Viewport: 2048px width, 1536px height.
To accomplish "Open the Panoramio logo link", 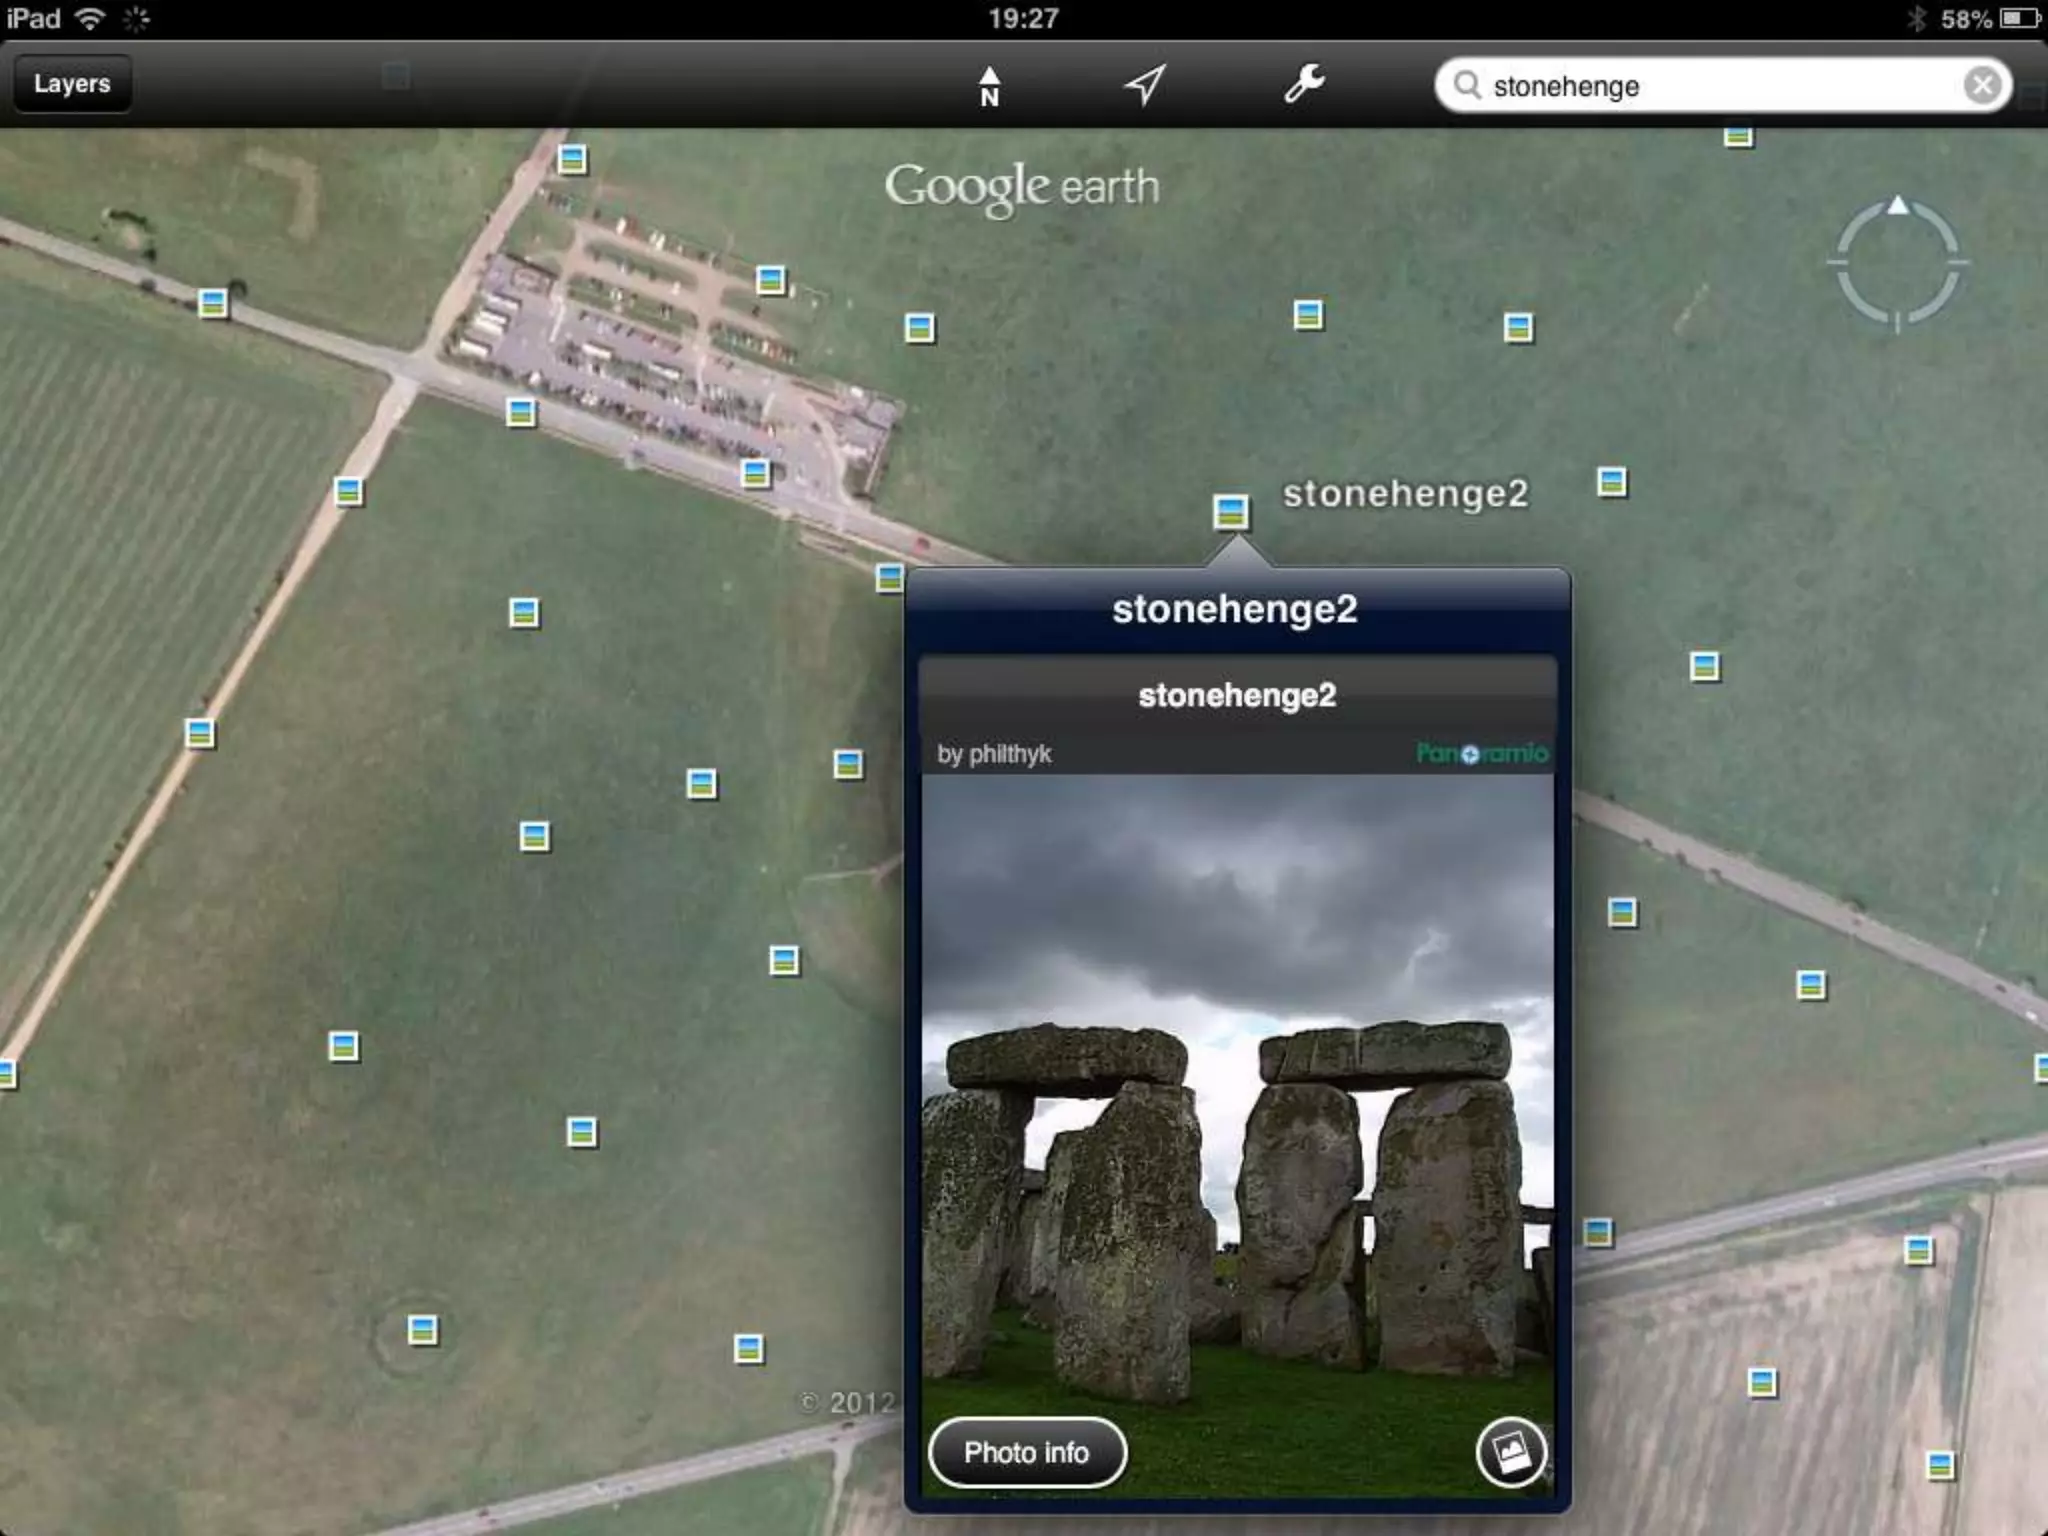I will click(x=1482, y=753).
